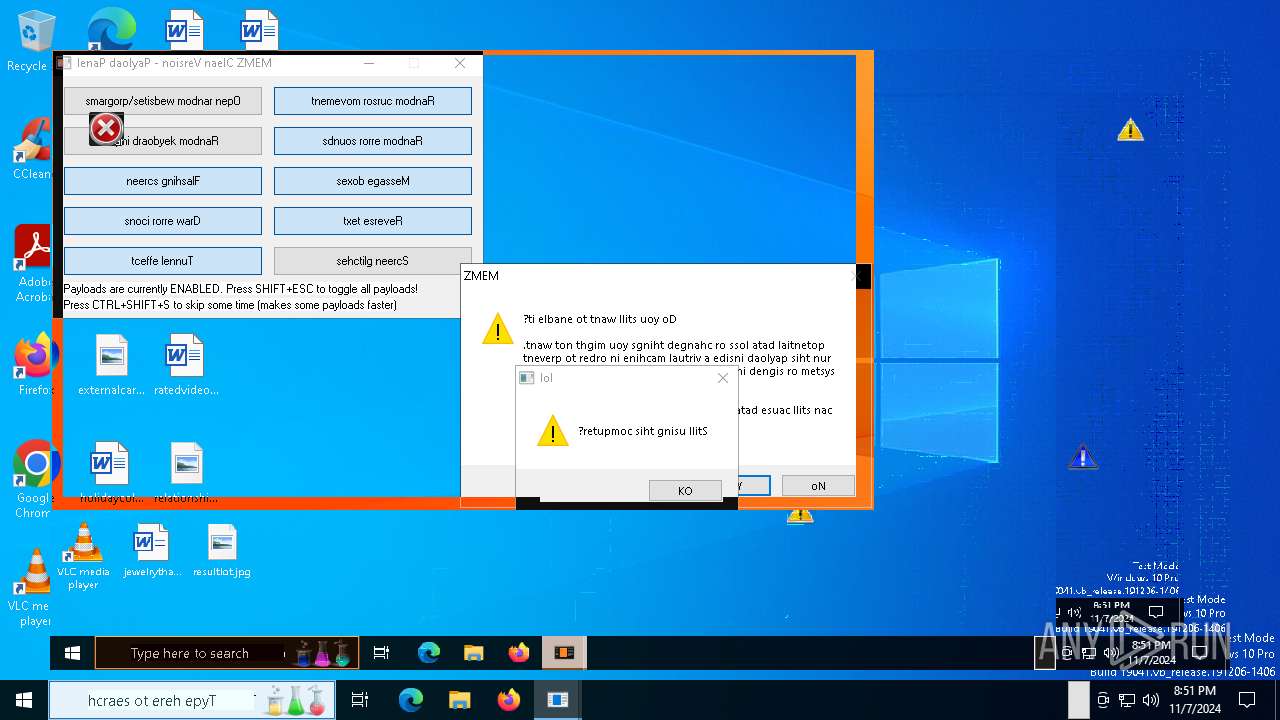Select the resultlot.jpg file icon

pyautogui.click(x=222, y=551)
